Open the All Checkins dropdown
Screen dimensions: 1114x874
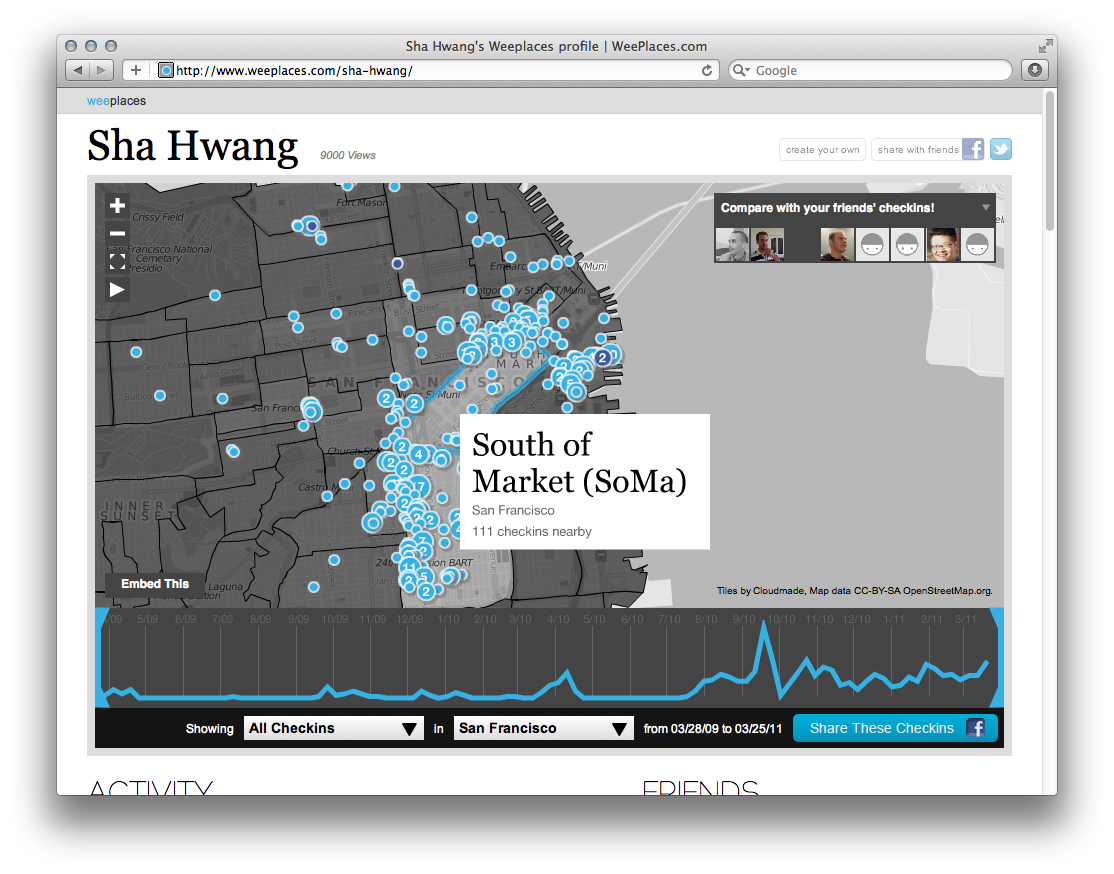(x=333, y=728)
